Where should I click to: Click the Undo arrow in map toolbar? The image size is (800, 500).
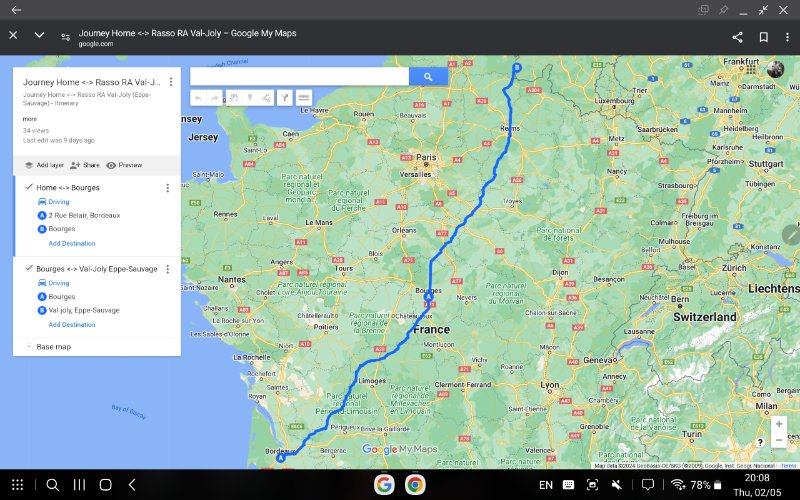[x=198, y=98]
